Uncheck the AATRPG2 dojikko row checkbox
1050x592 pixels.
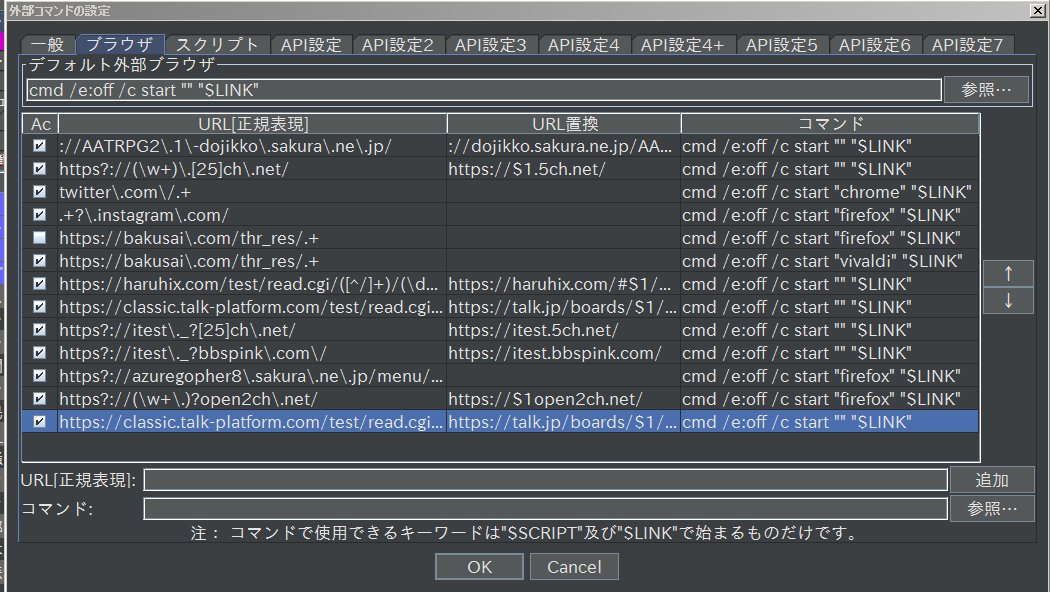coord(40,145)
